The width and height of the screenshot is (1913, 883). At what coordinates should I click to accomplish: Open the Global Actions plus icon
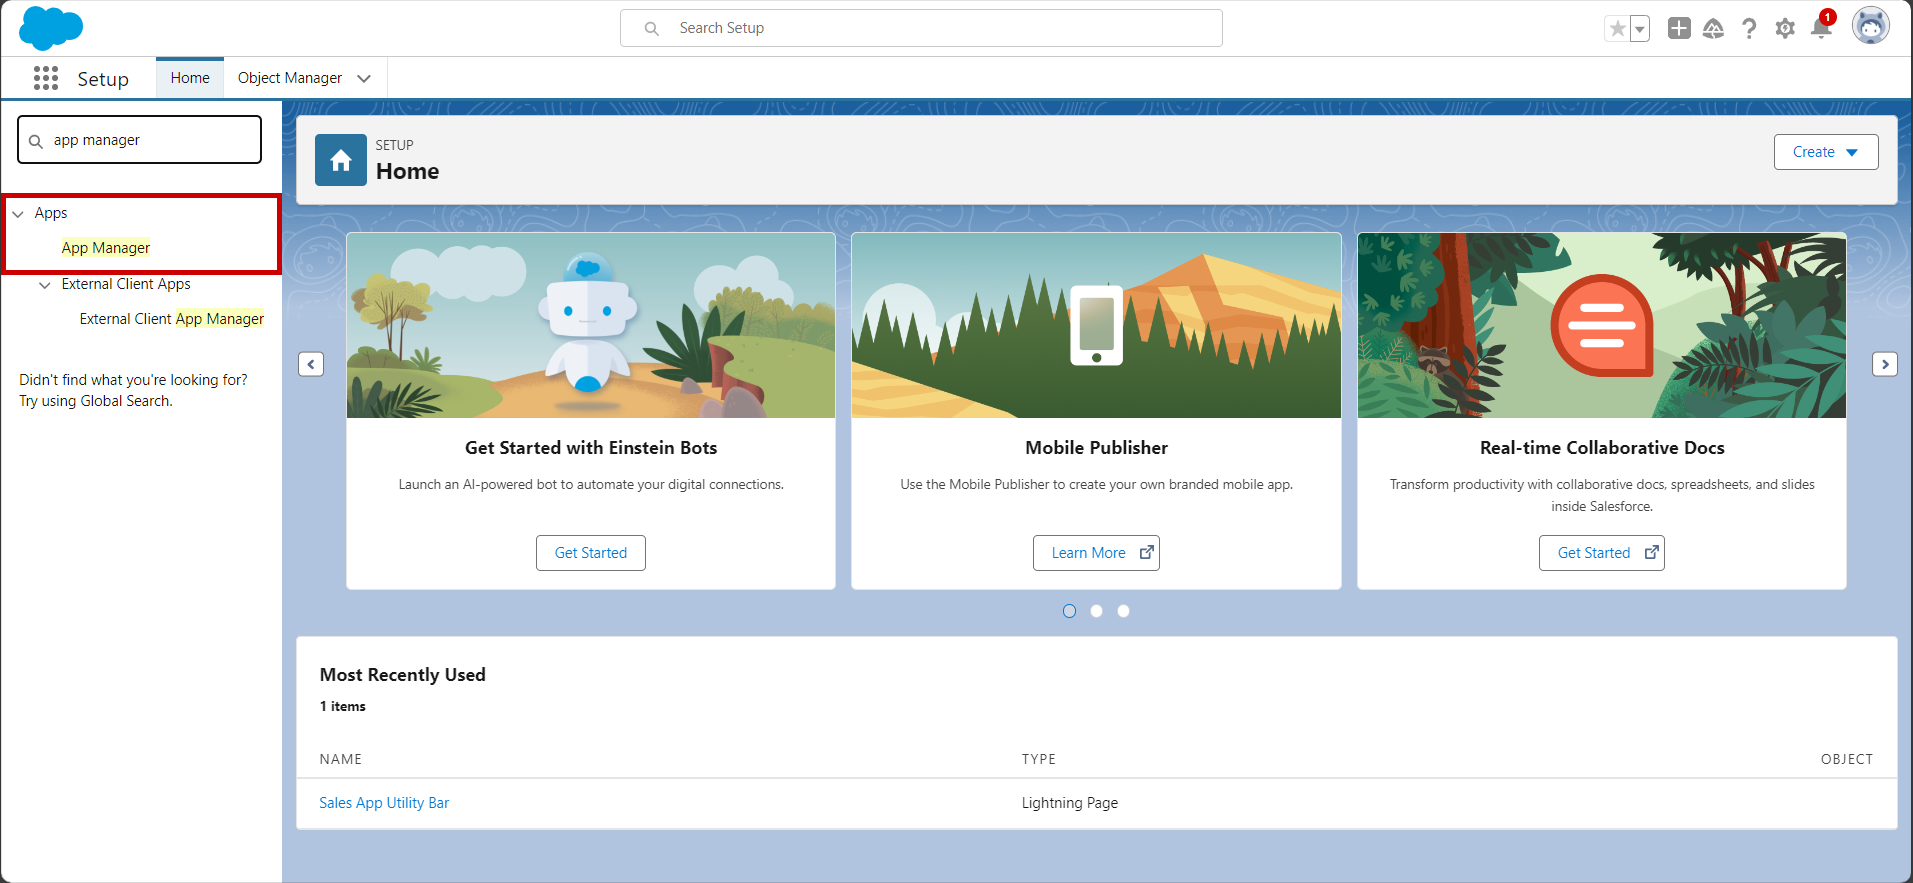click(1679, 29)
